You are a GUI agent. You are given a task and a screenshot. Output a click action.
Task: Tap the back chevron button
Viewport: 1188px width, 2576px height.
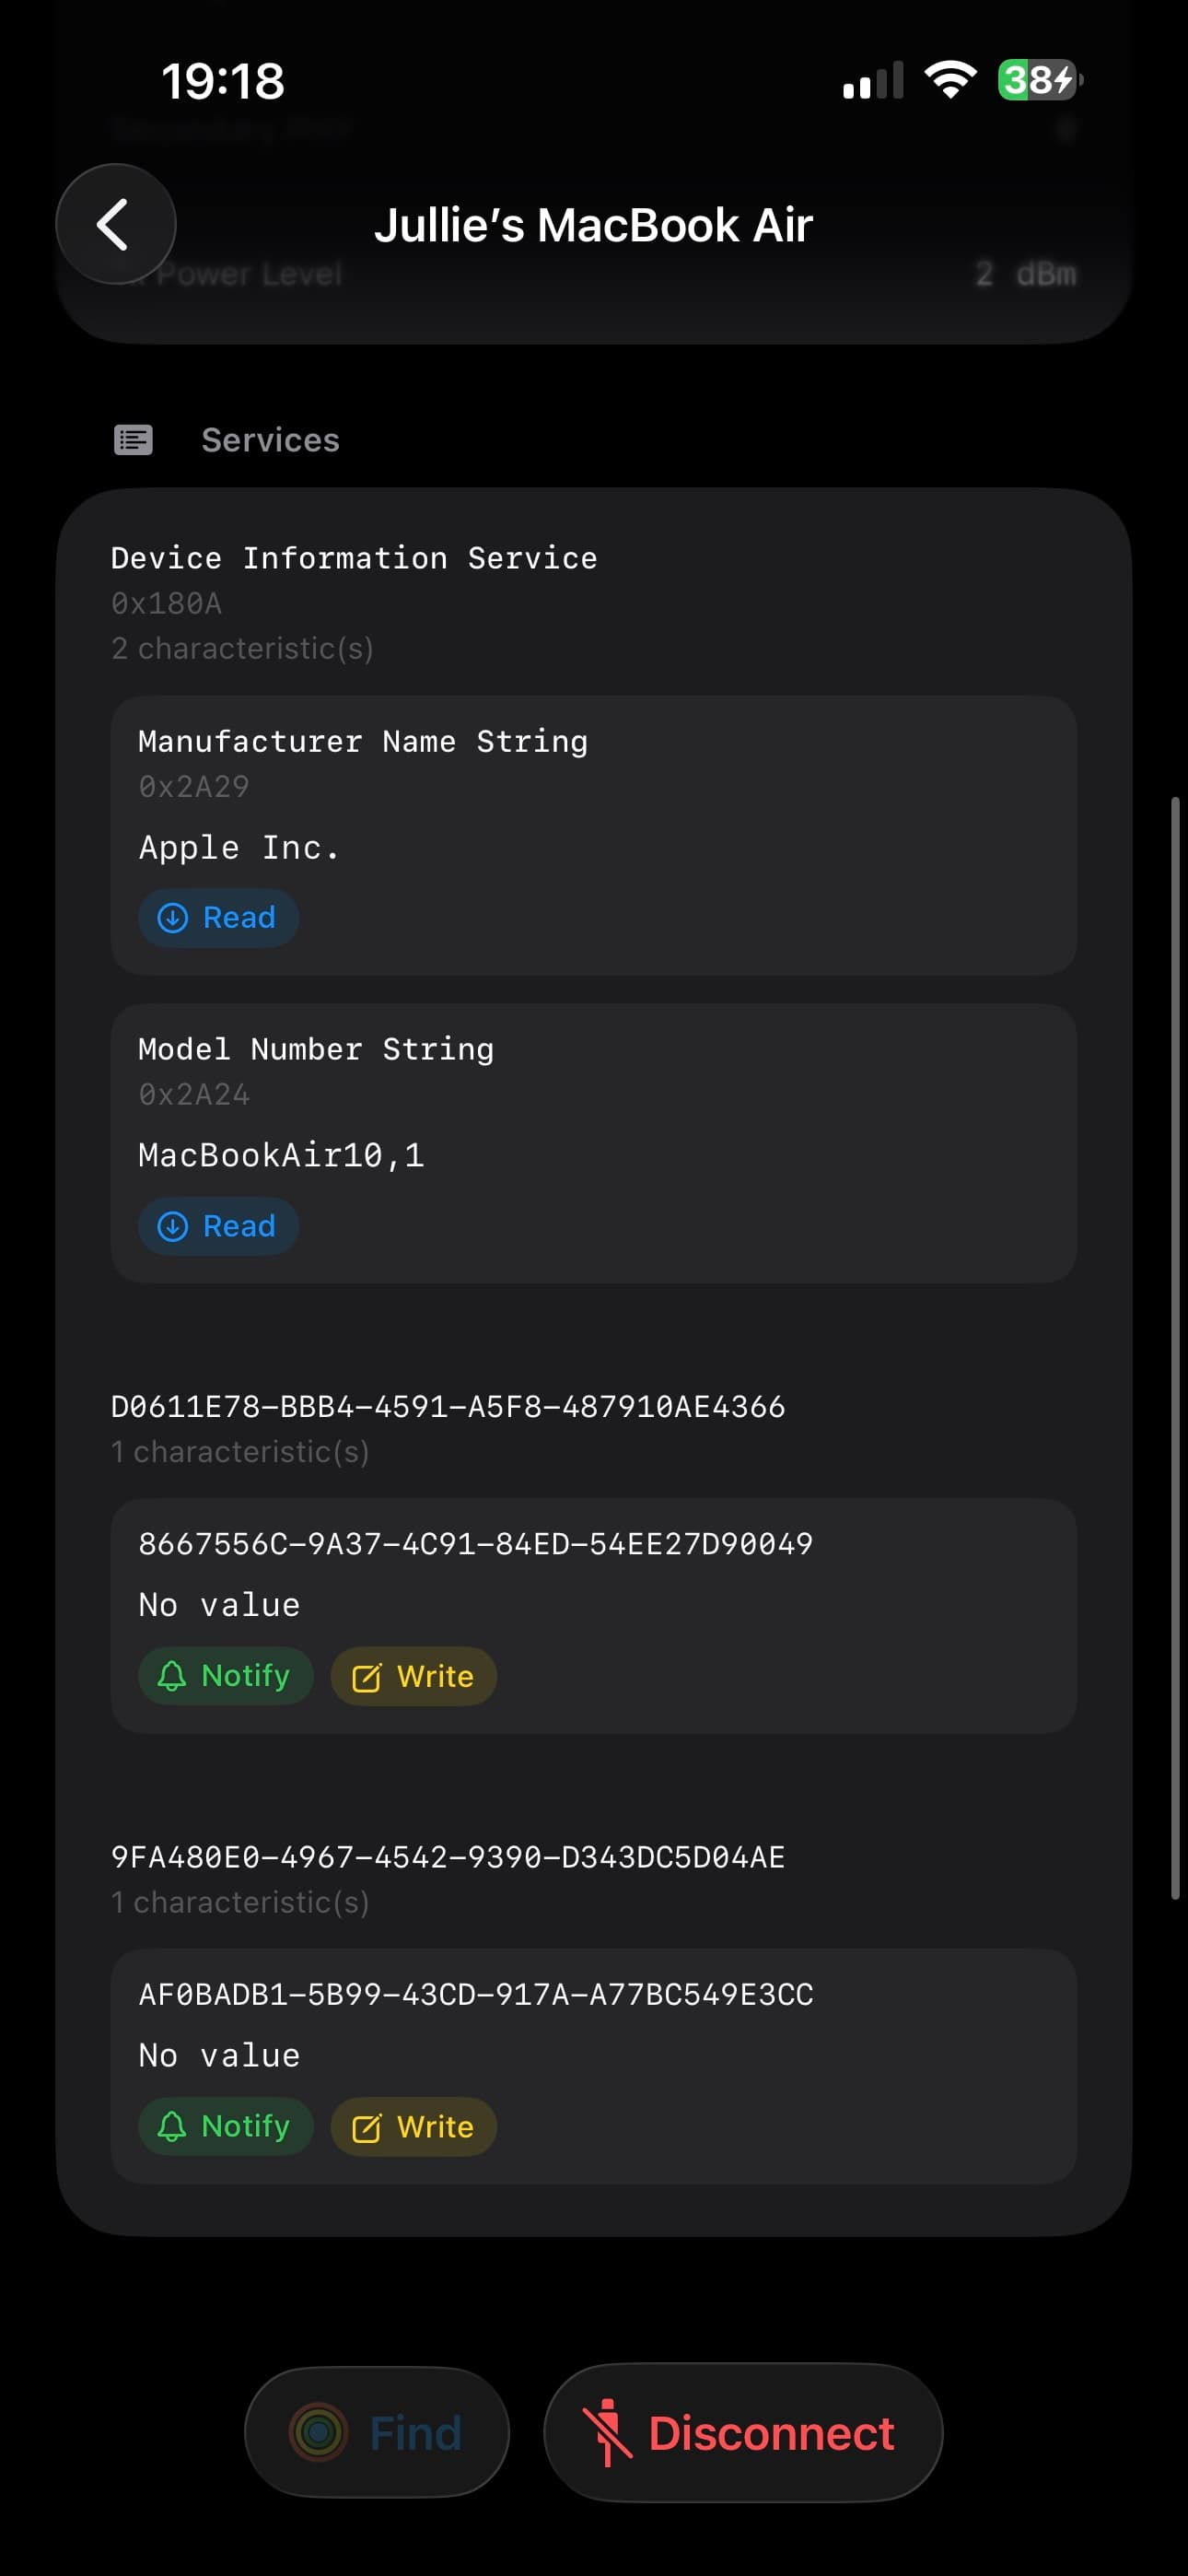(116, 224)
